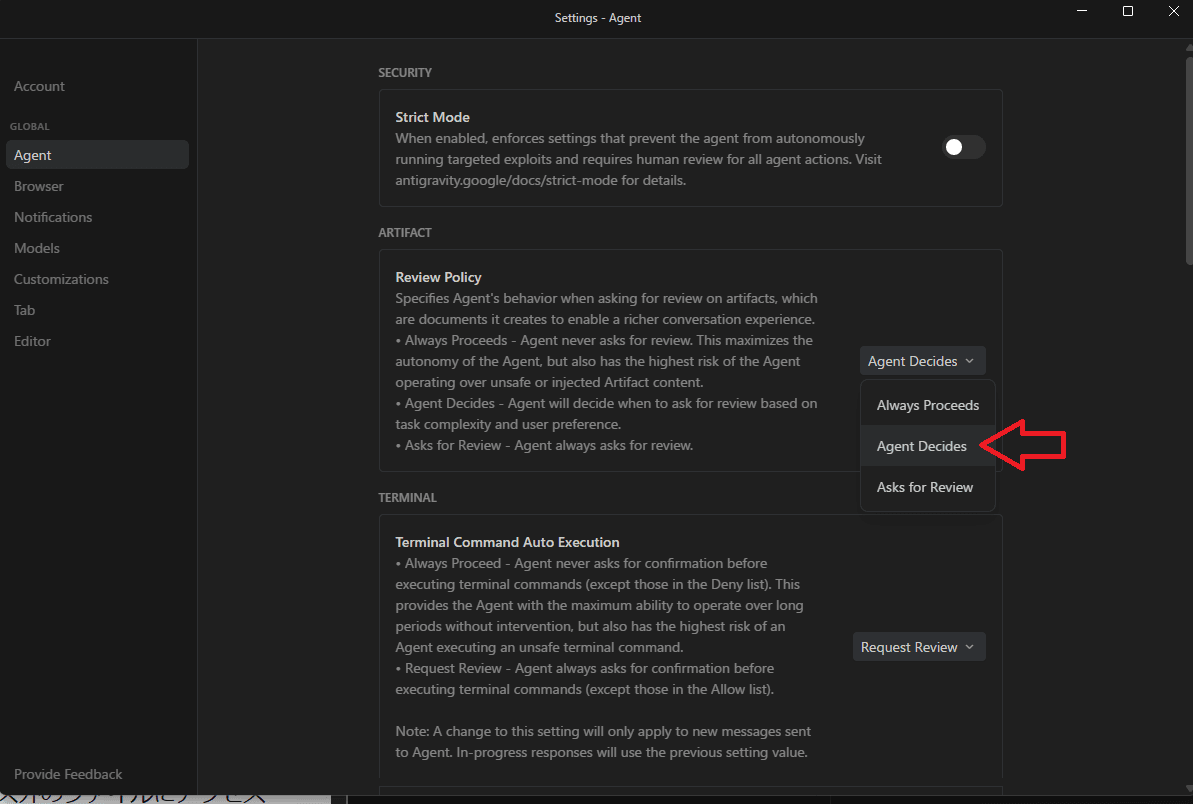Pick Asks for Review option
1193x804 pixels.
[924, 487]
